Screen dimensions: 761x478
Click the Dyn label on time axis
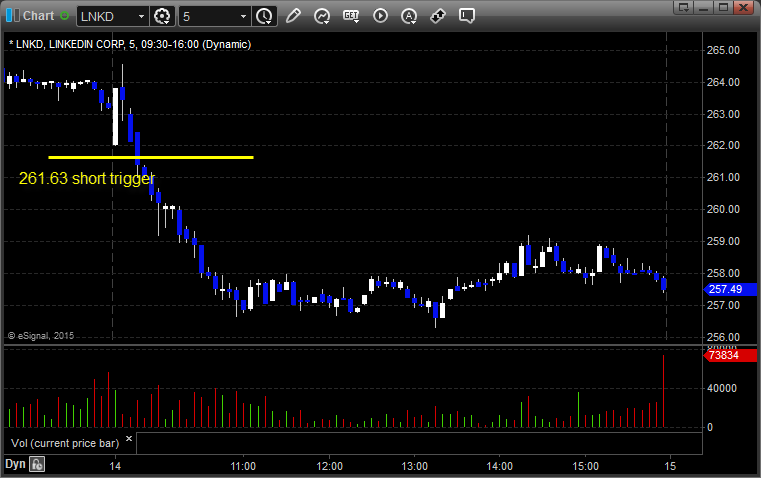pyautogui.click(x=15, y=464)
